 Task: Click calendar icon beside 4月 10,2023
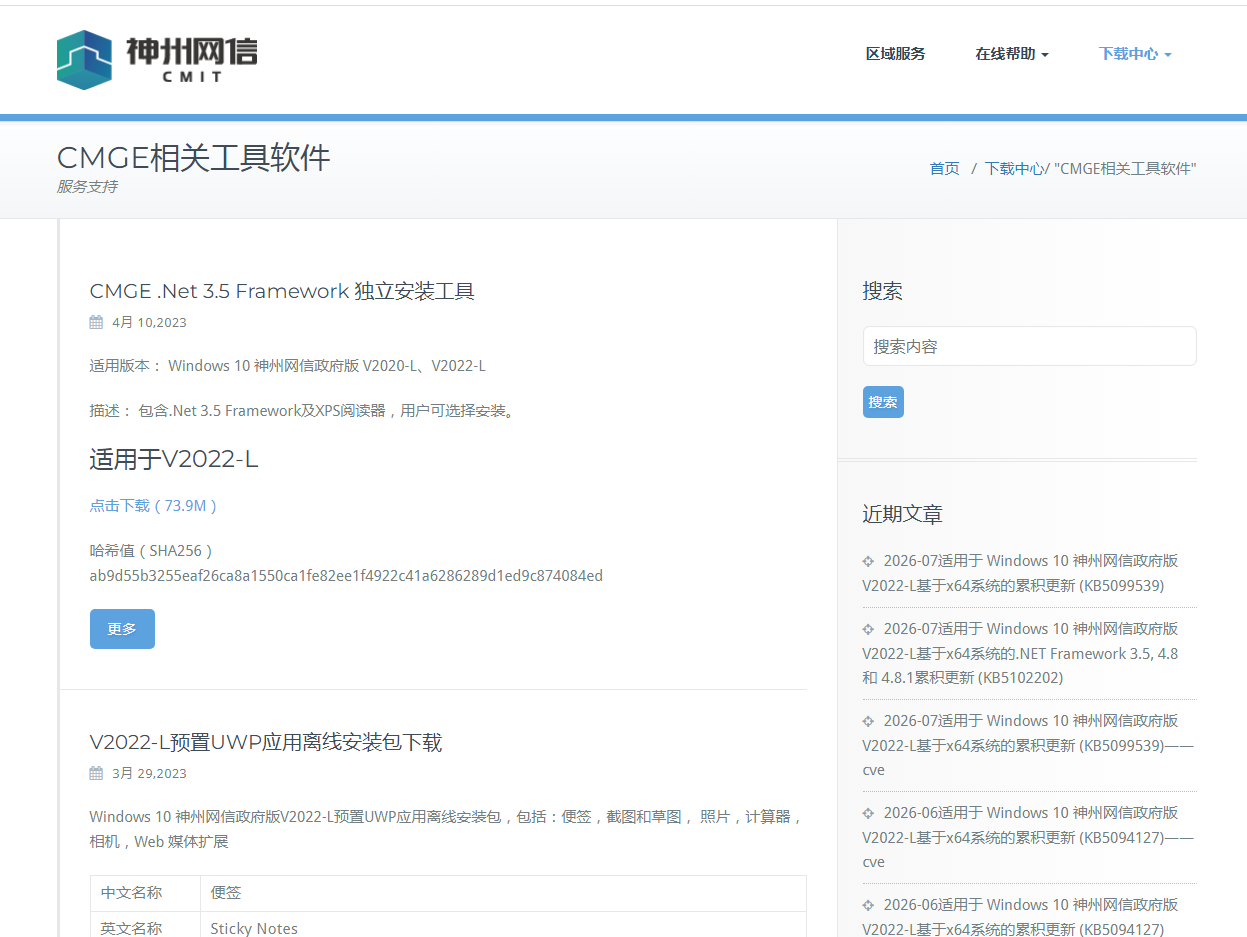tap(96, 322)
